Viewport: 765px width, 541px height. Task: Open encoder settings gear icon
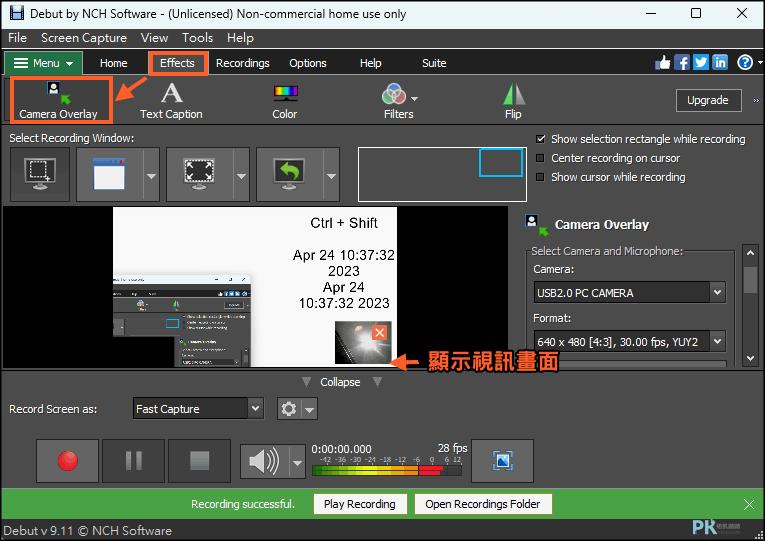click(x=289, y=409)
